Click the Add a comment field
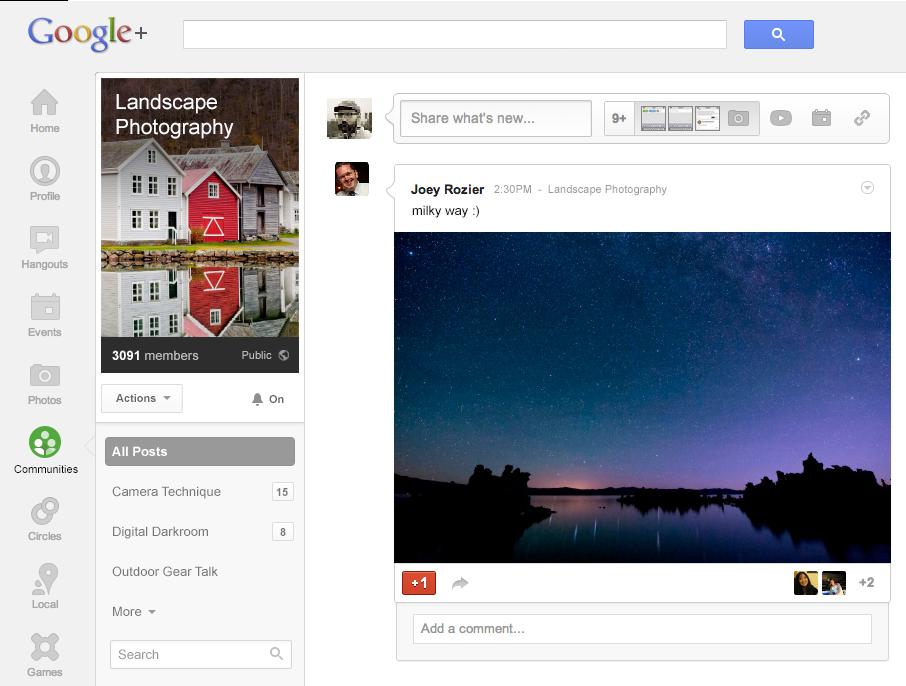Viewport: 906px width, 686px height. [x=641, y=629]
